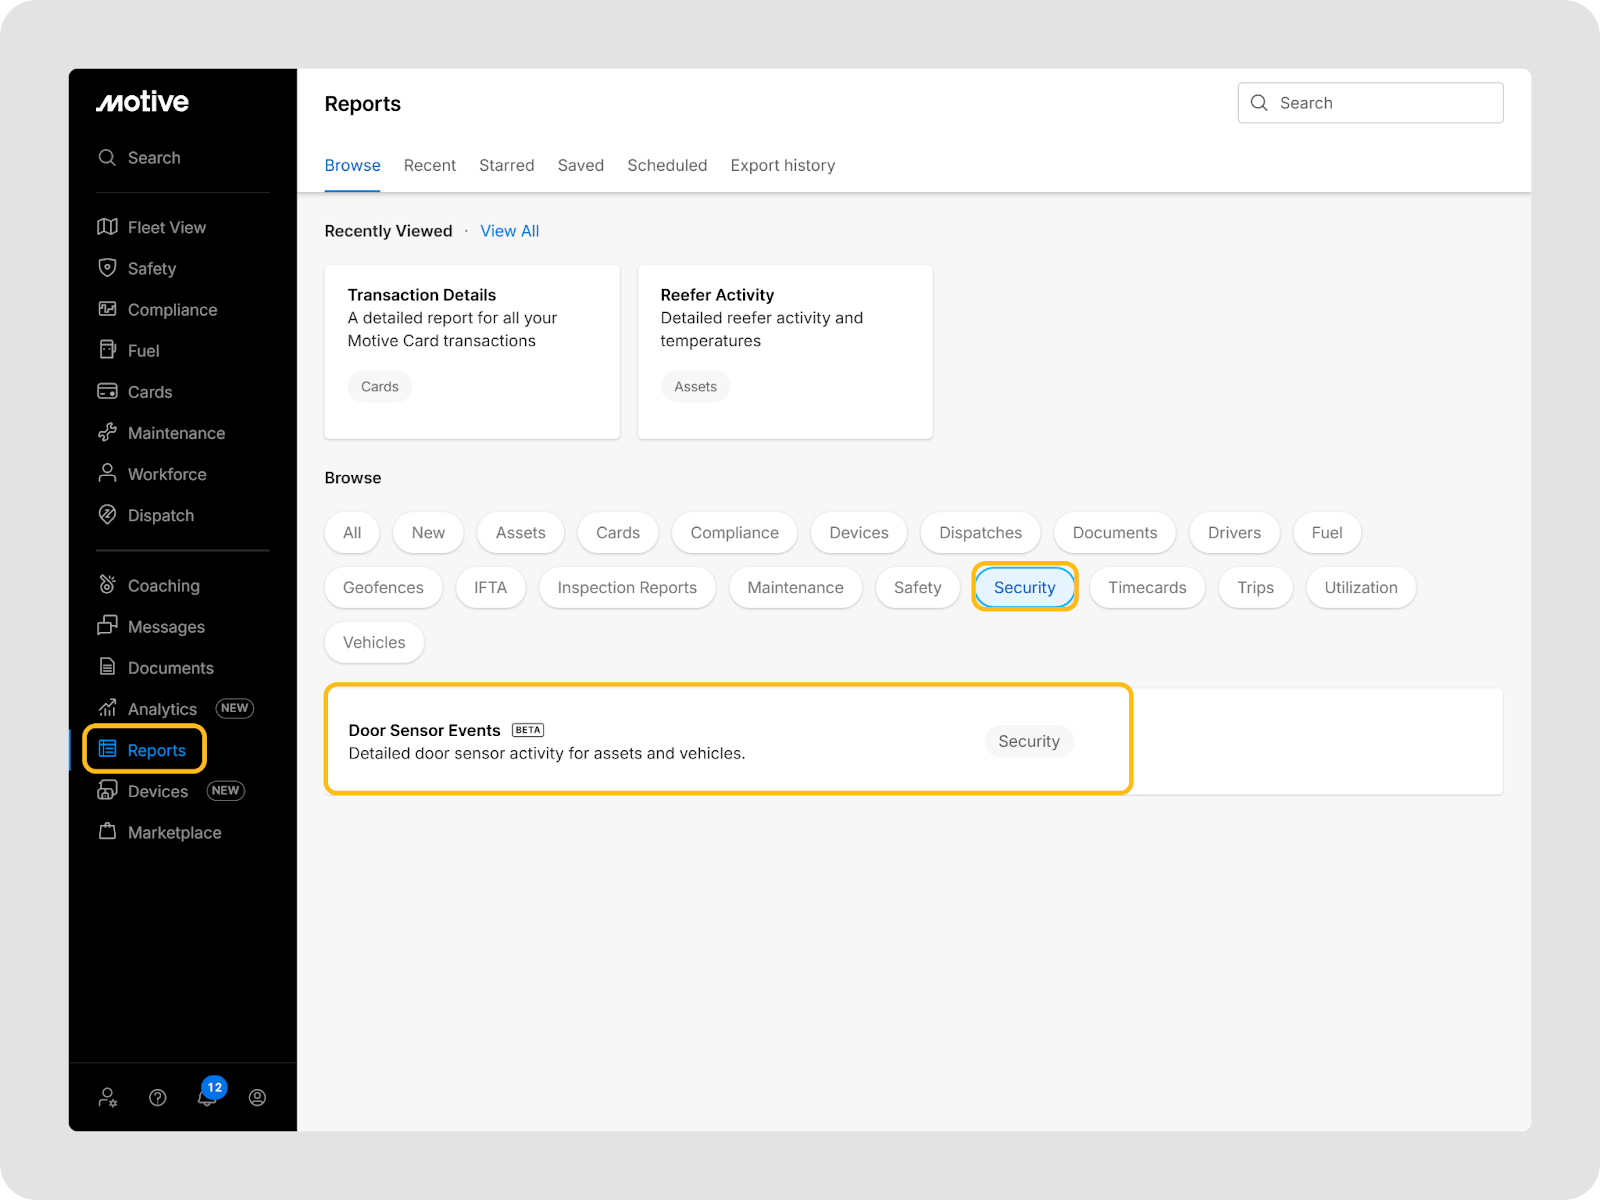This screenshot has height=1200, width=1600.
Task: Click the help question mark icon
Action: 157,1097
